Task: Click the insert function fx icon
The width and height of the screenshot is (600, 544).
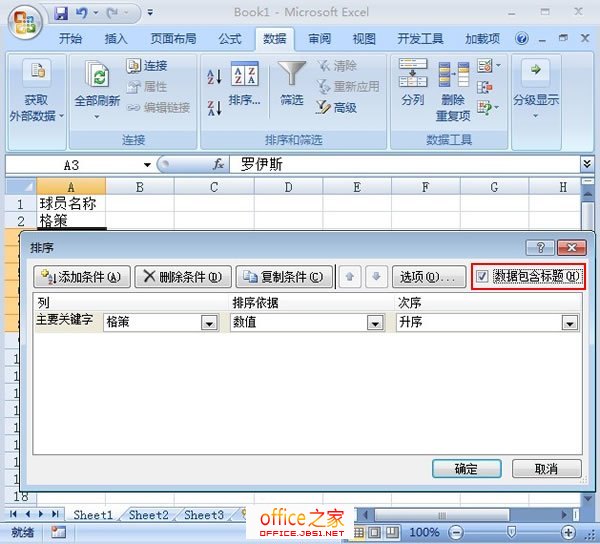Action: tap(218, 164)
